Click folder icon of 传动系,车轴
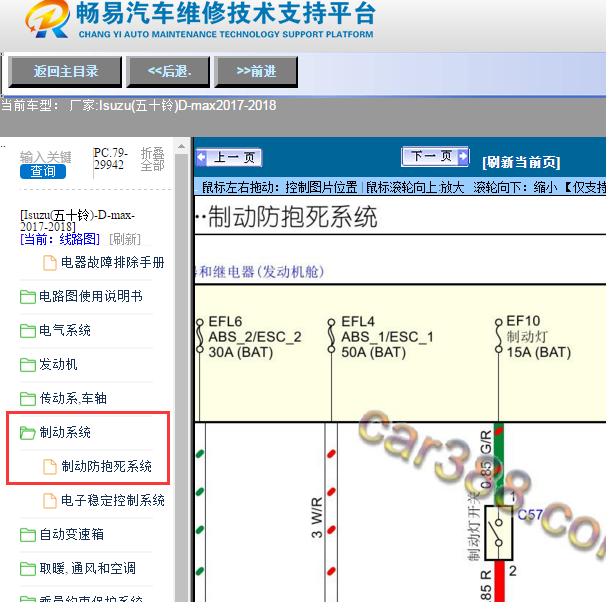This screenshot has width=606, height=602. point(27,399)
